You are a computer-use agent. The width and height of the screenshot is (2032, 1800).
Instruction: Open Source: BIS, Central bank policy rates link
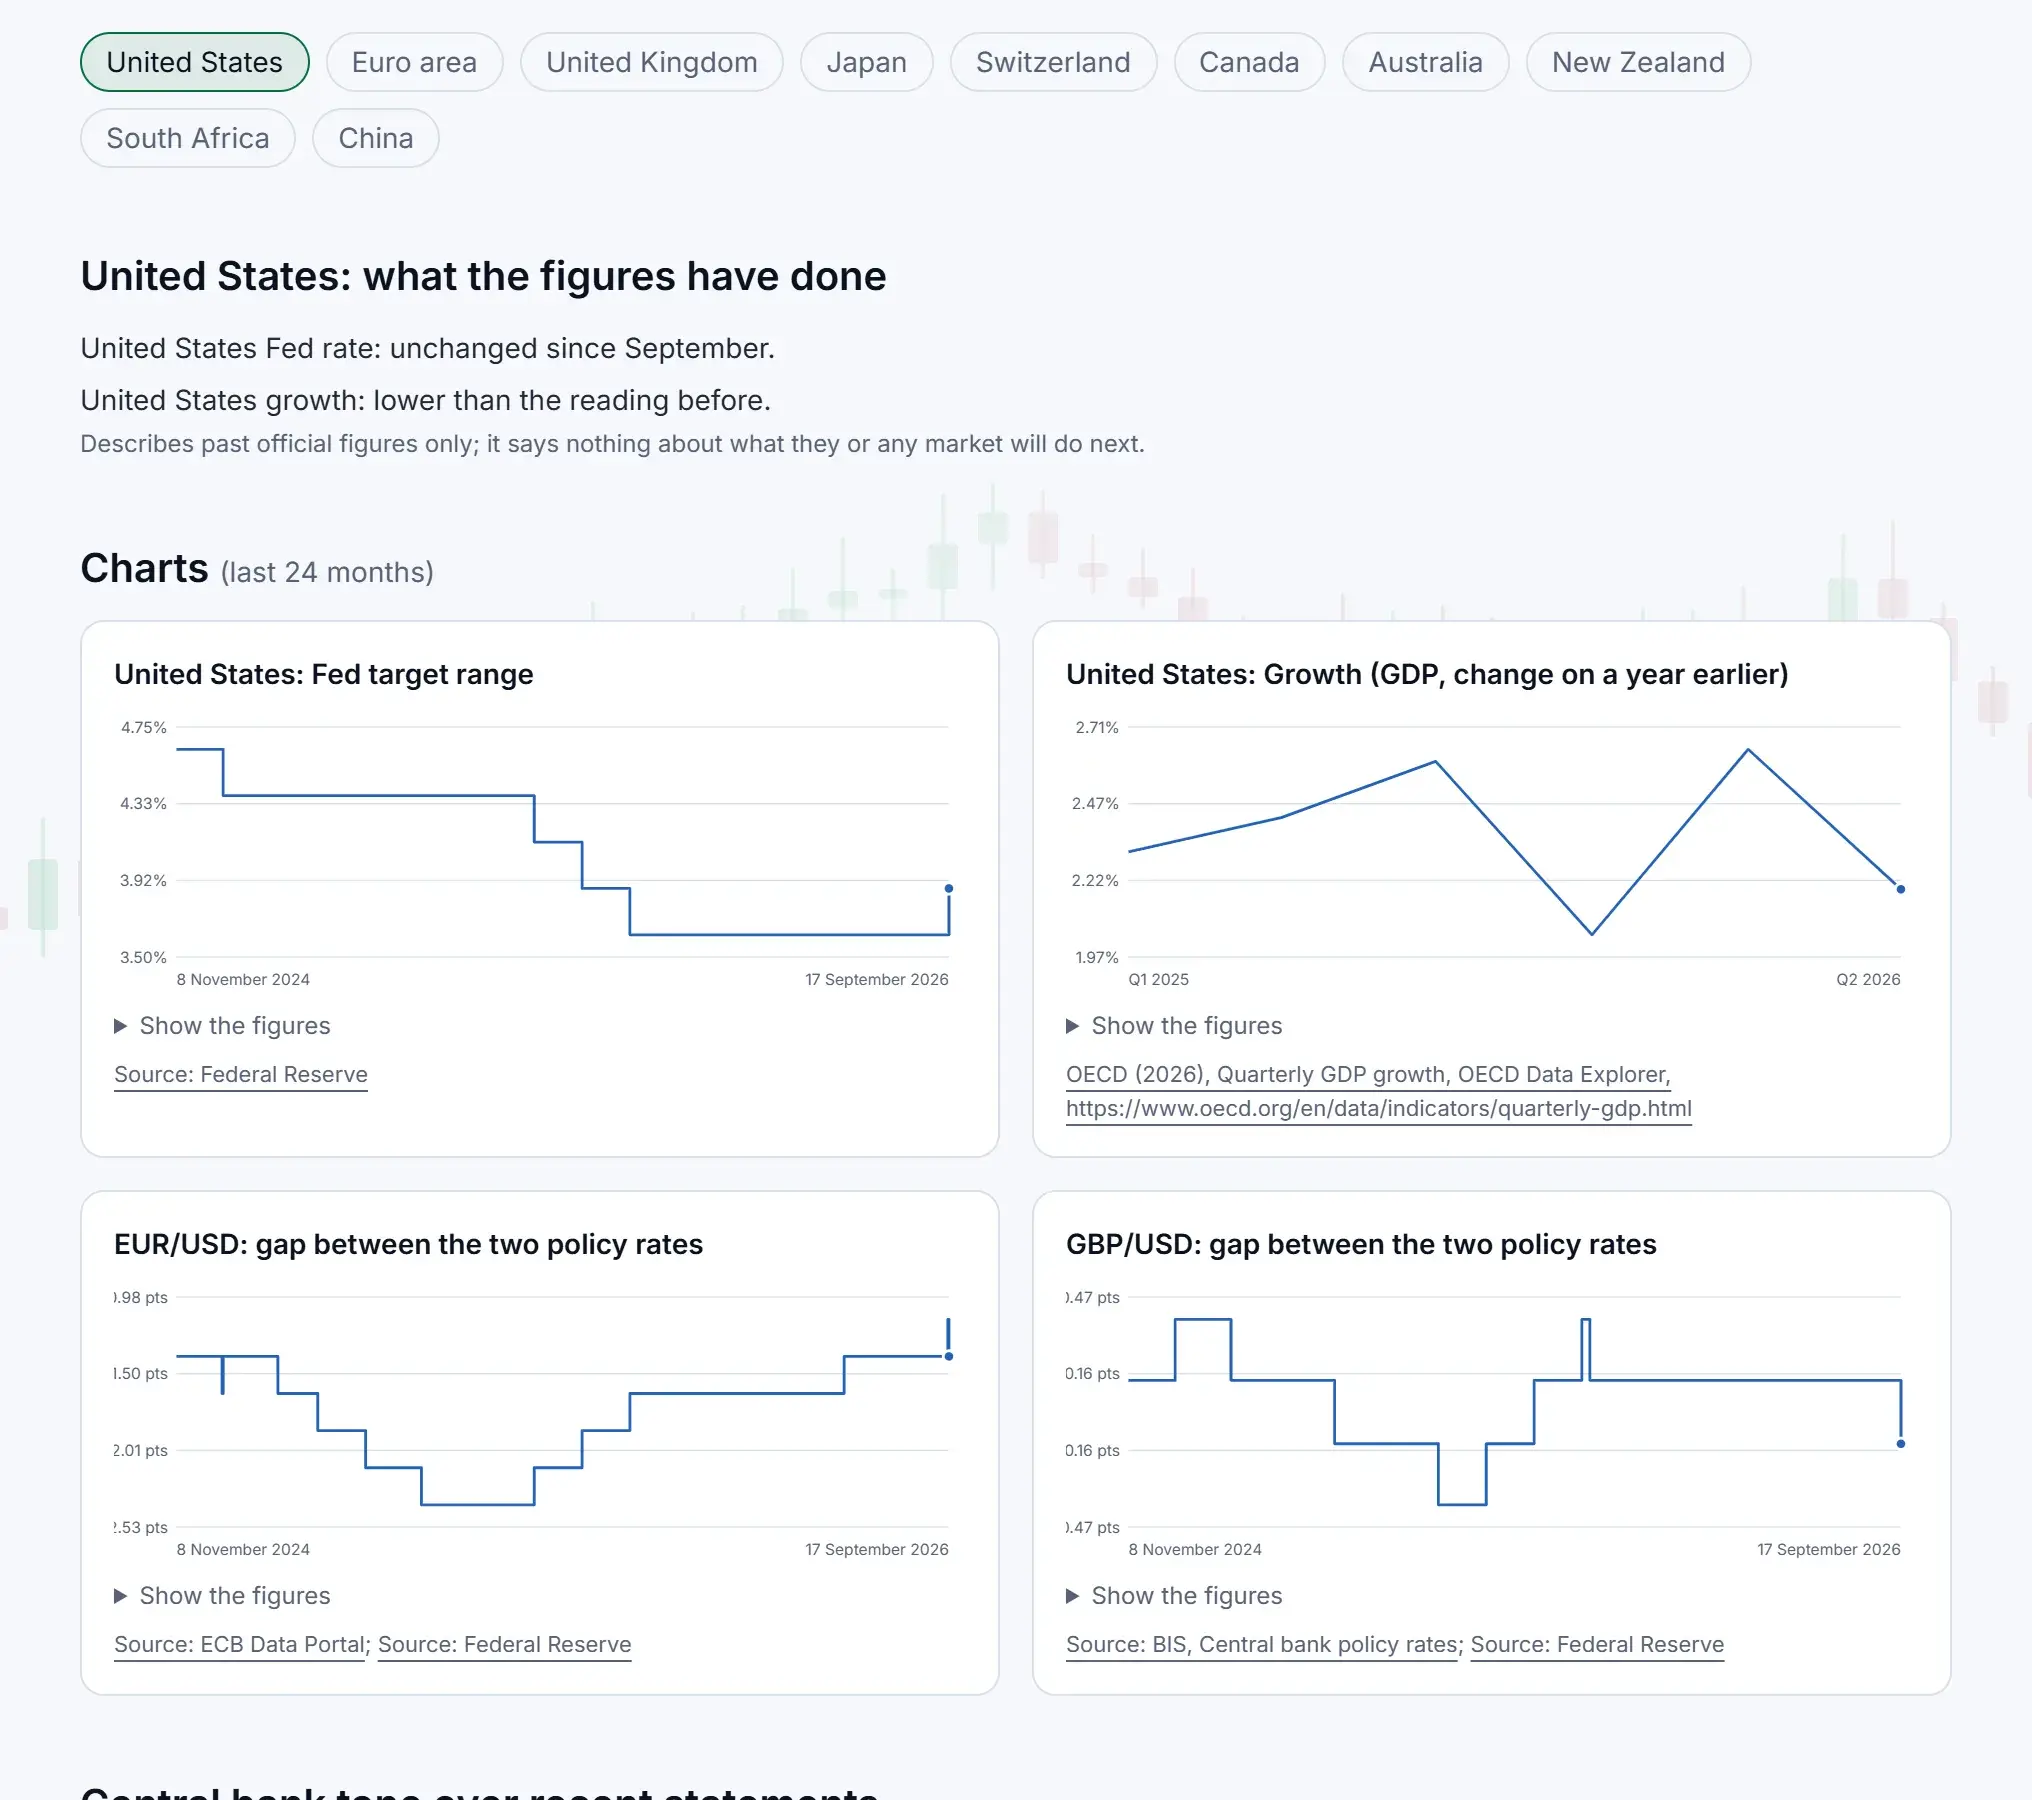pos(1262,1645)
